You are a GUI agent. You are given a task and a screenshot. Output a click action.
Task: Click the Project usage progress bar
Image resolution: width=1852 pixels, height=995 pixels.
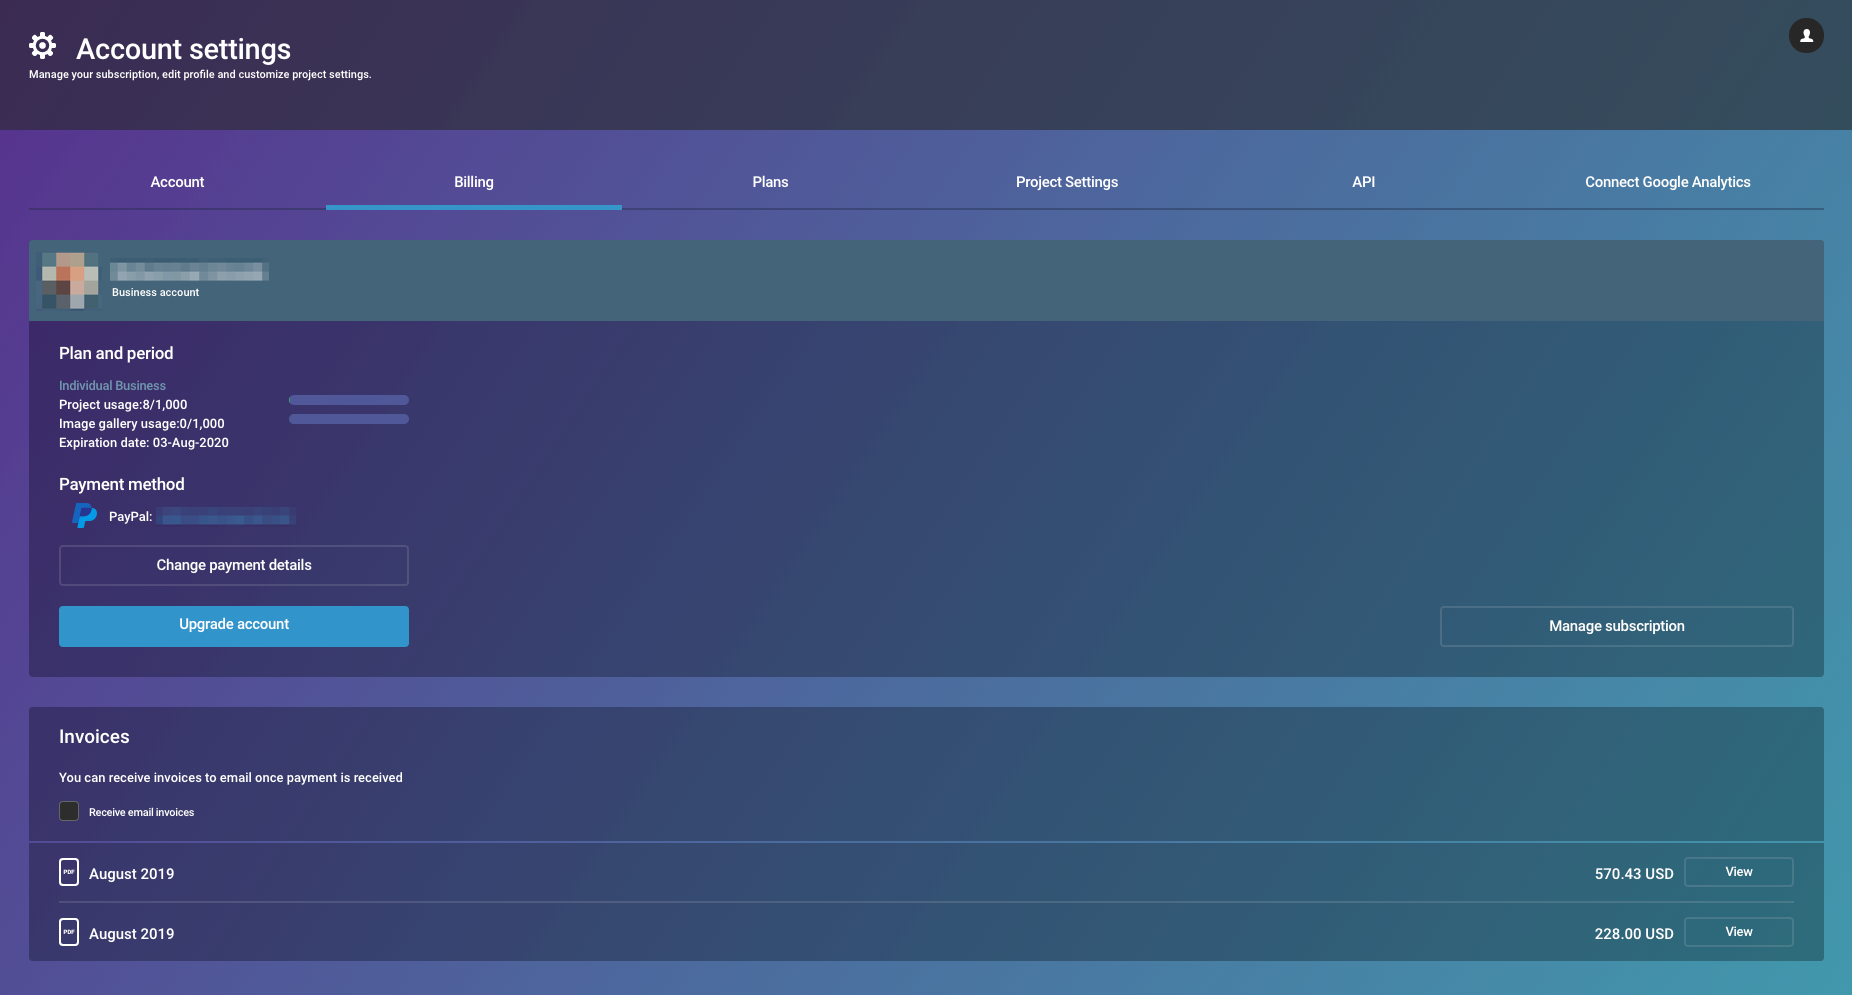click(349, 400)
